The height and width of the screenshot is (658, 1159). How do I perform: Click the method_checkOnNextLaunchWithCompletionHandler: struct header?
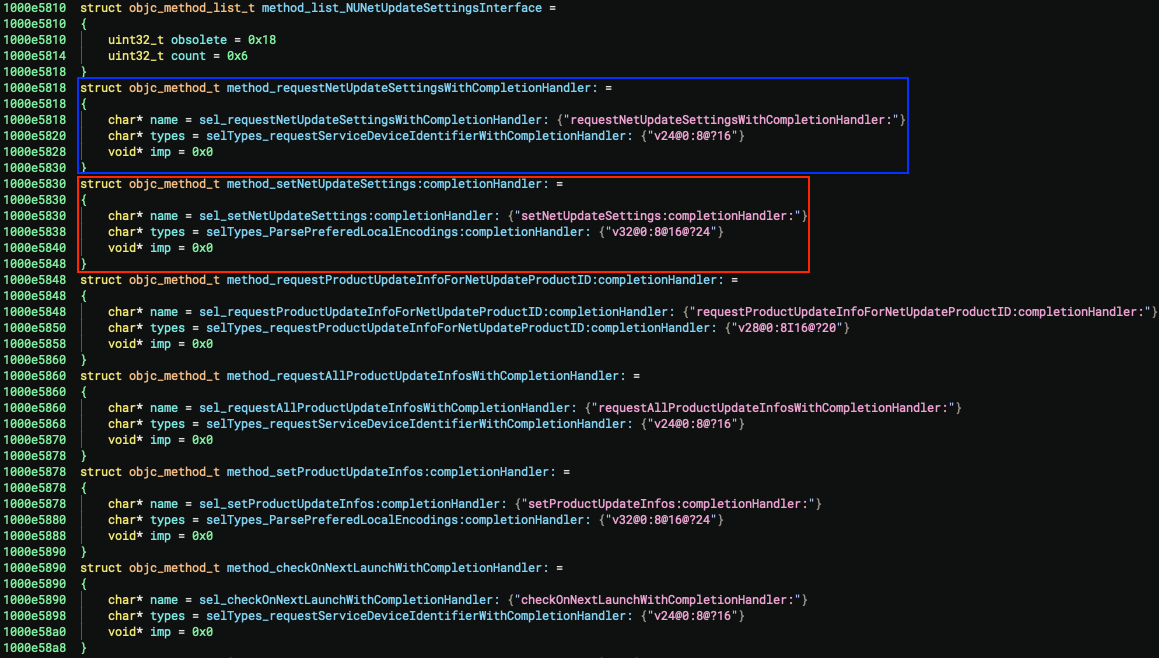pyautogui.click(x=388, y=568)
